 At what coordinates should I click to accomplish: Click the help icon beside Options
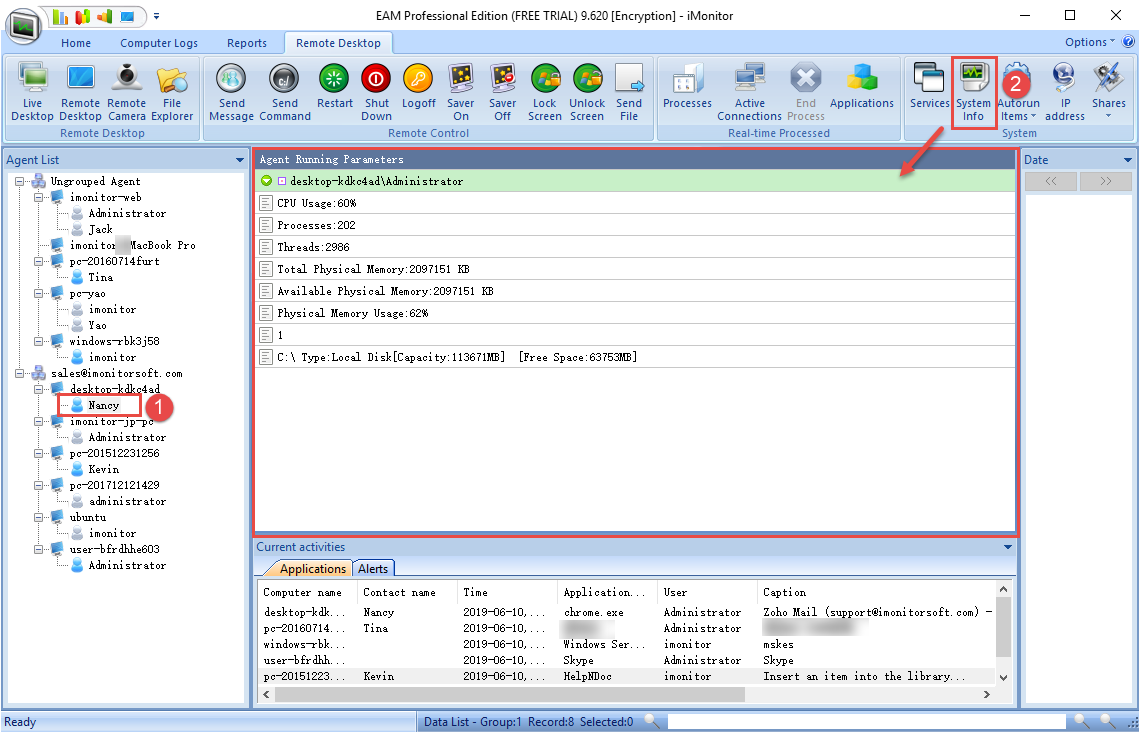tap(1128, 42)
